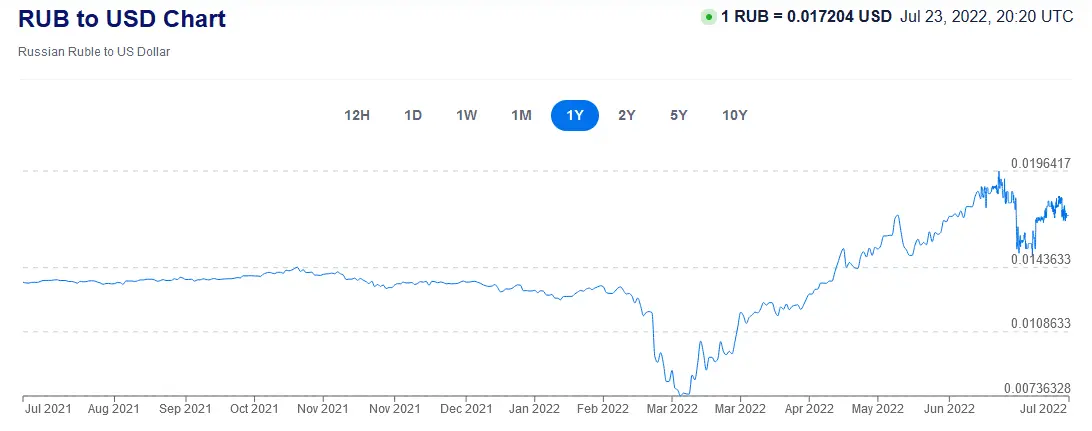Click the 0.0143633 y-axis label

pyautogui.click(x=1041, y=259)
